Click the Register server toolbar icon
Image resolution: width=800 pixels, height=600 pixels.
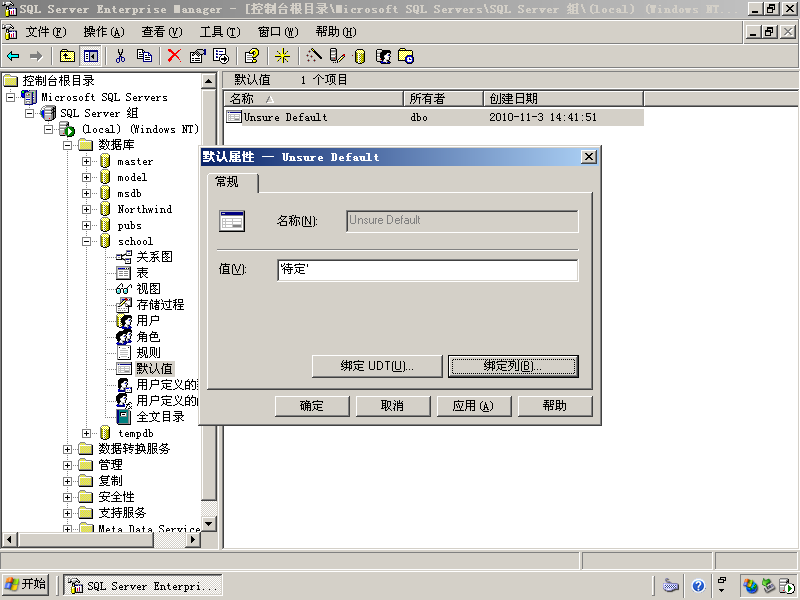(x=337, y=56)
